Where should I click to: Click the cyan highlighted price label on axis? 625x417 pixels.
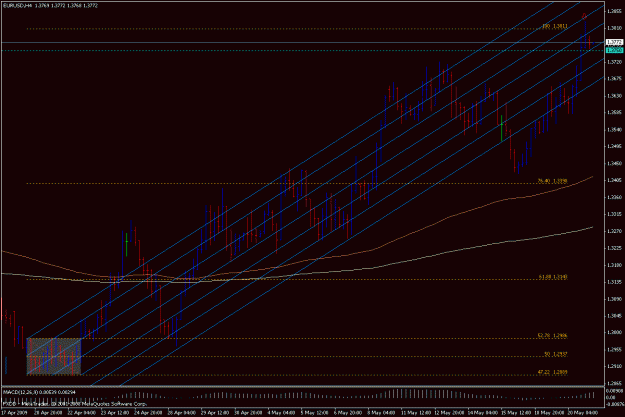click(614, 50)
